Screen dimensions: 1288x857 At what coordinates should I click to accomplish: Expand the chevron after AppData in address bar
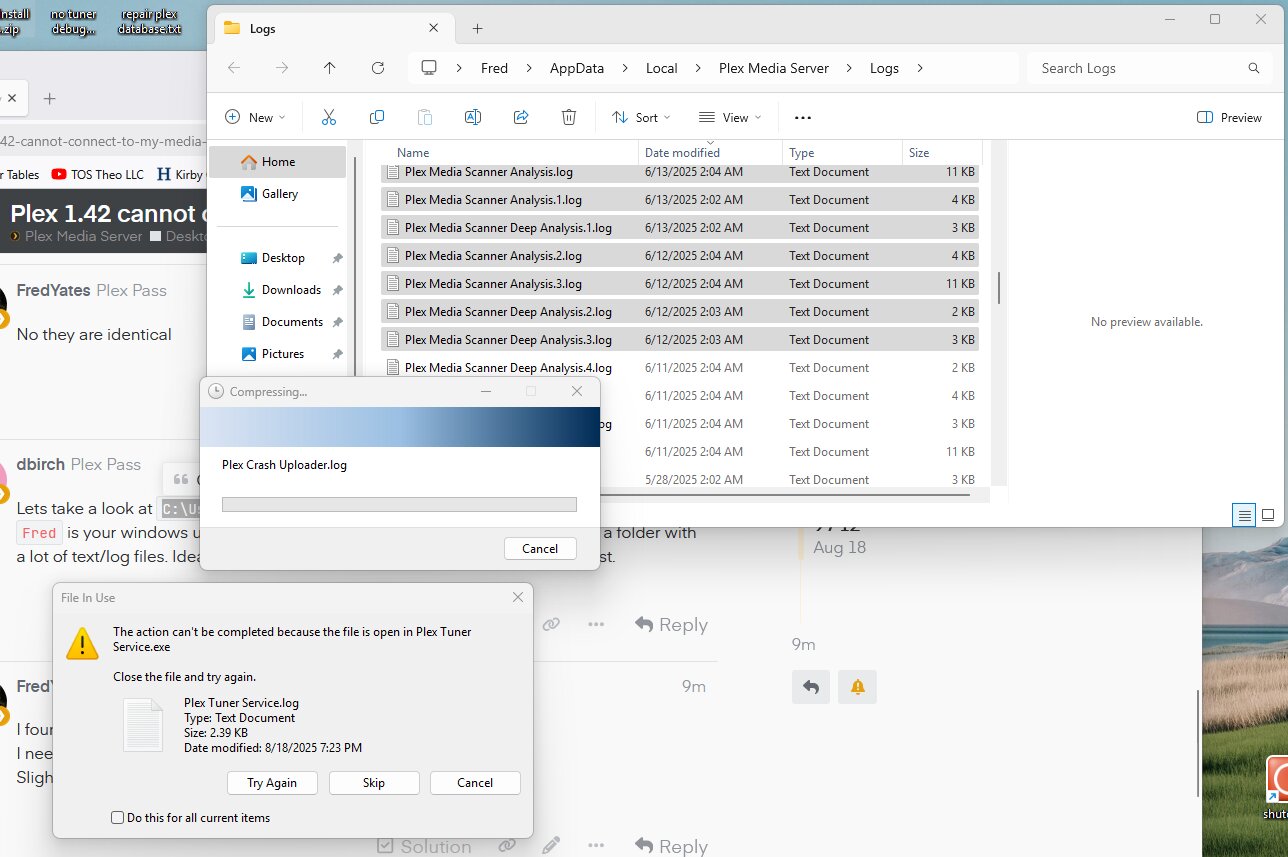[625, 68]
